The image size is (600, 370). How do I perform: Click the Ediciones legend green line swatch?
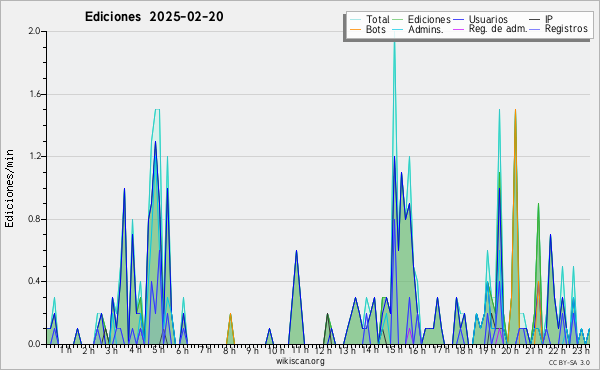point(398,20)
